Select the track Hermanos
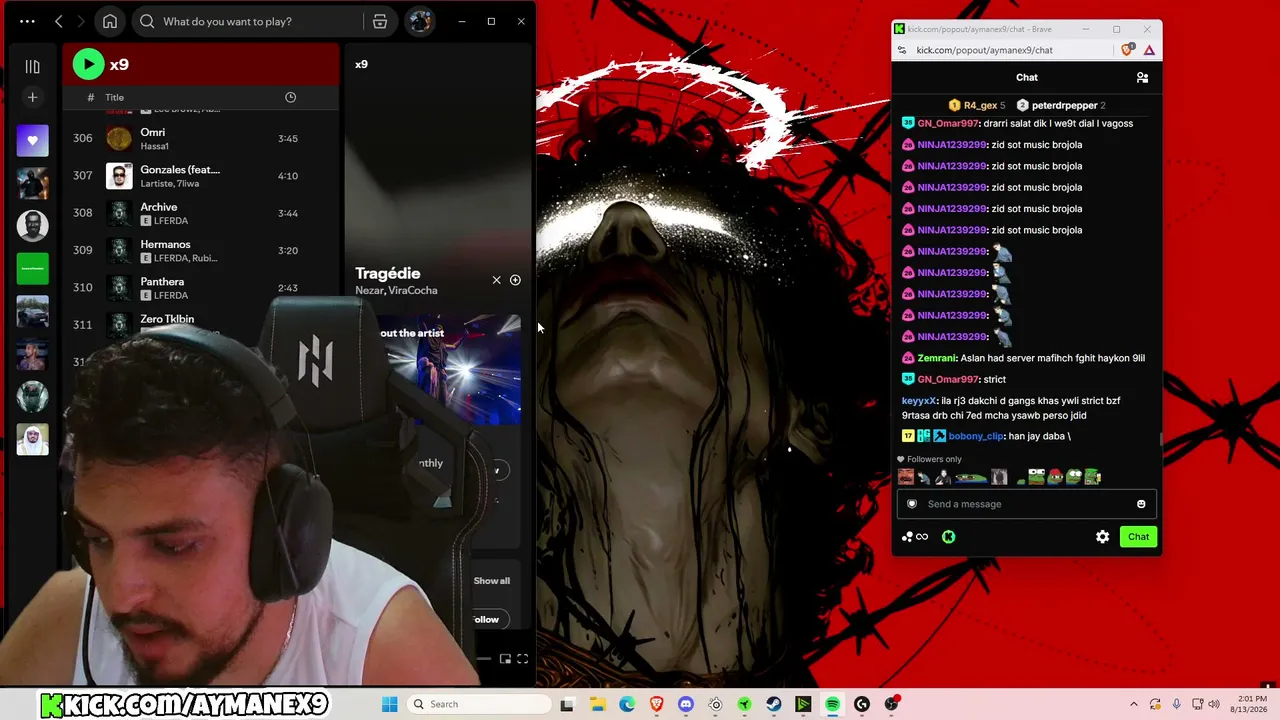This screenshot has width=1280, height=720. pyautogui.click(x=200, y=250)
